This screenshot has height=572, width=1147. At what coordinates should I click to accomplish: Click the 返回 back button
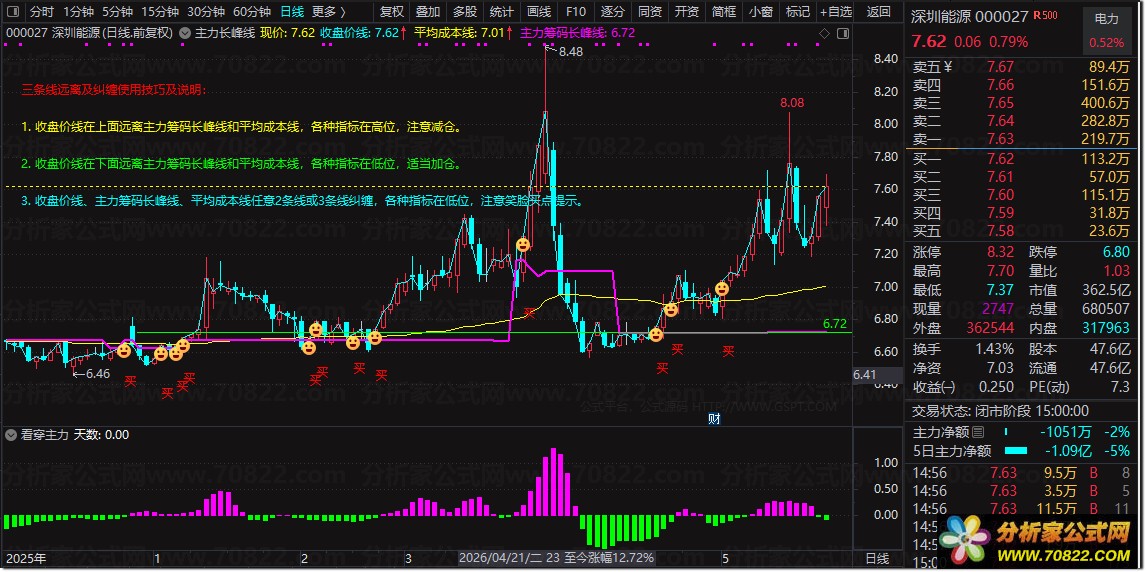pos(879,12)
